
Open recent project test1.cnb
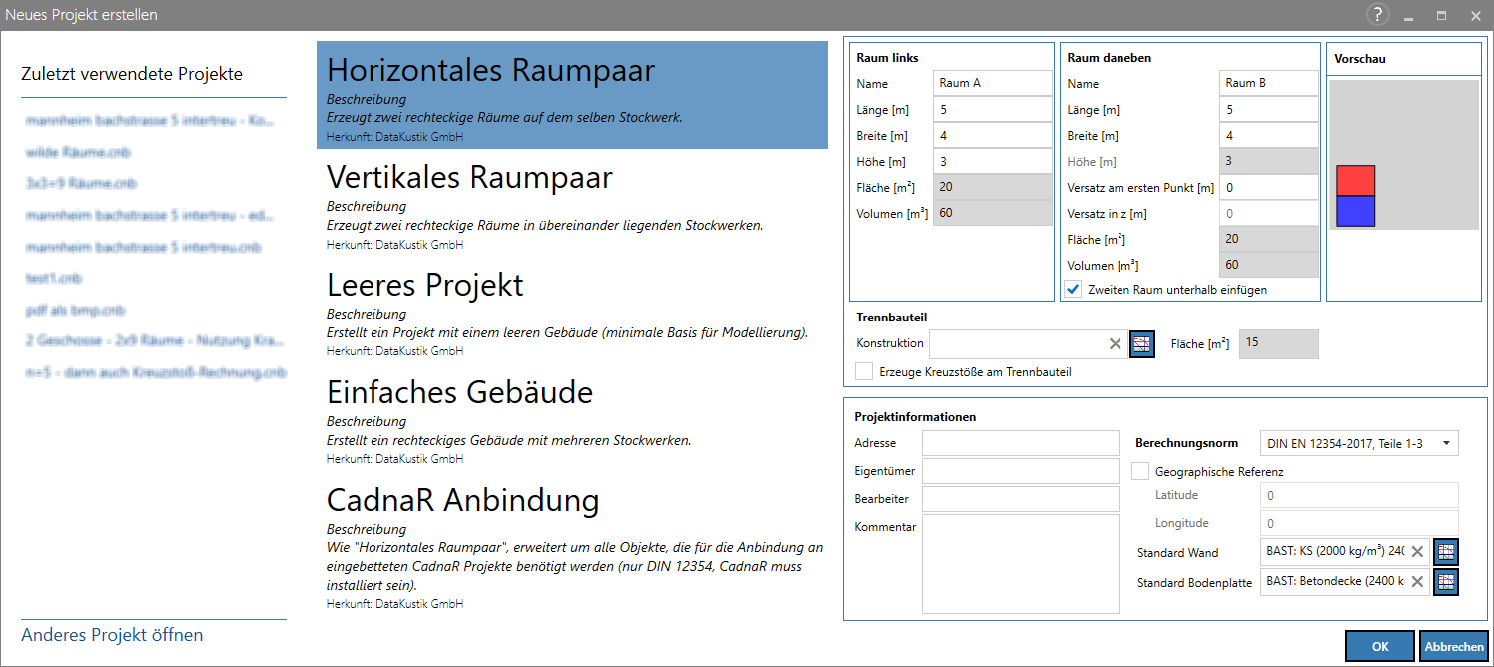[55, 279]
